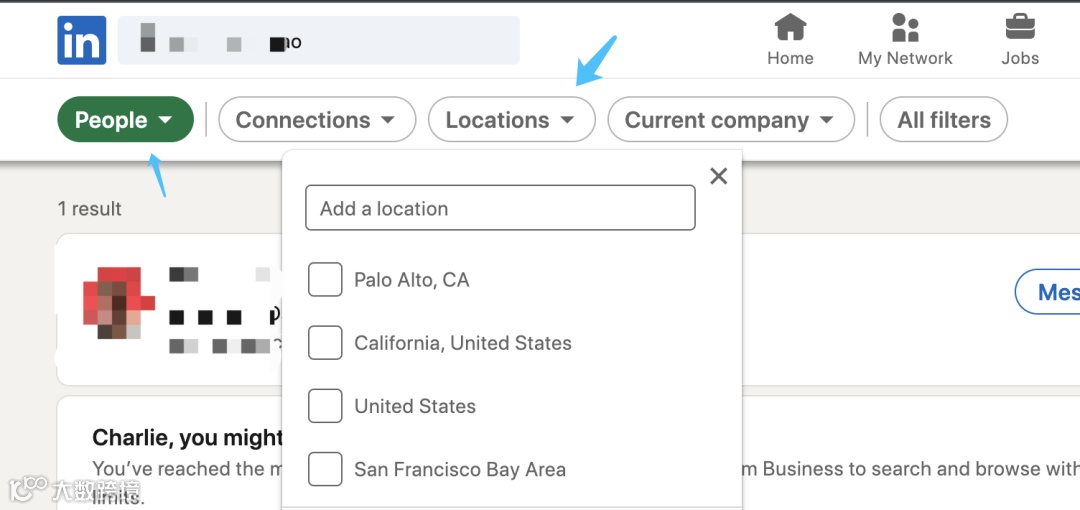Expand the Connections filter dropdown

pos(316,120)
